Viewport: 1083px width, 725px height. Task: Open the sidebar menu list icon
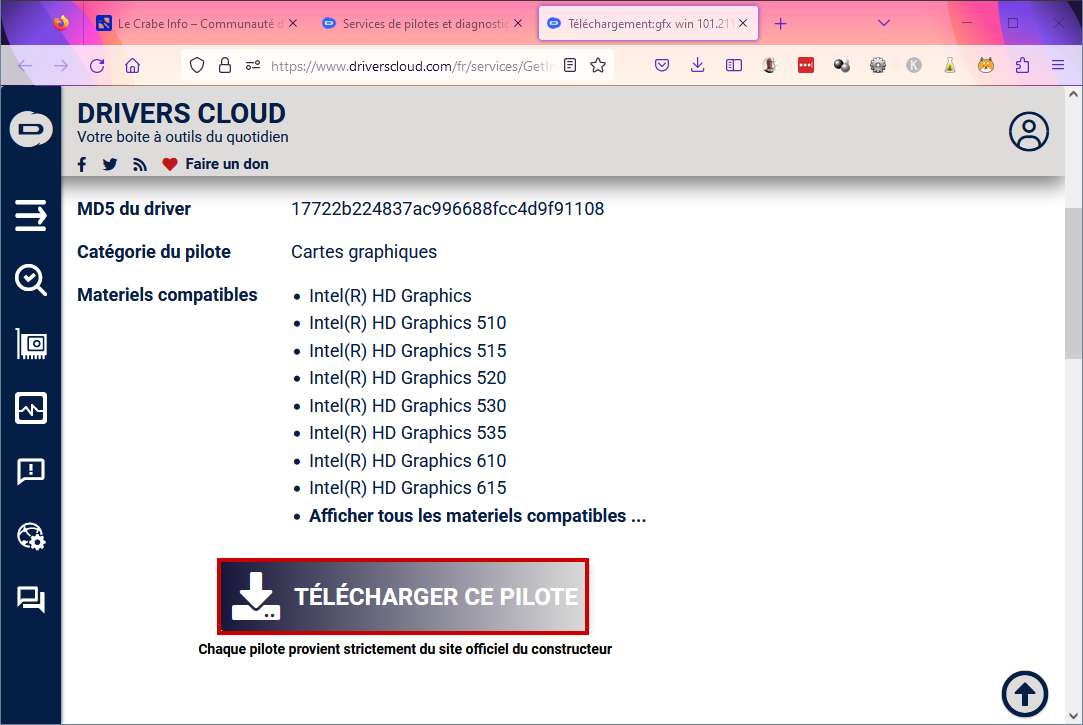[x=30, y=215]
